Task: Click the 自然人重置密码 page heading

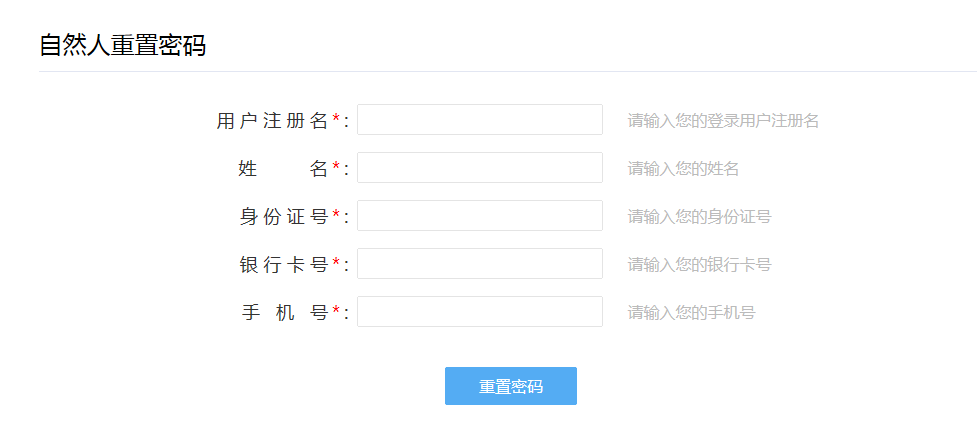Action: coord(123,46)
